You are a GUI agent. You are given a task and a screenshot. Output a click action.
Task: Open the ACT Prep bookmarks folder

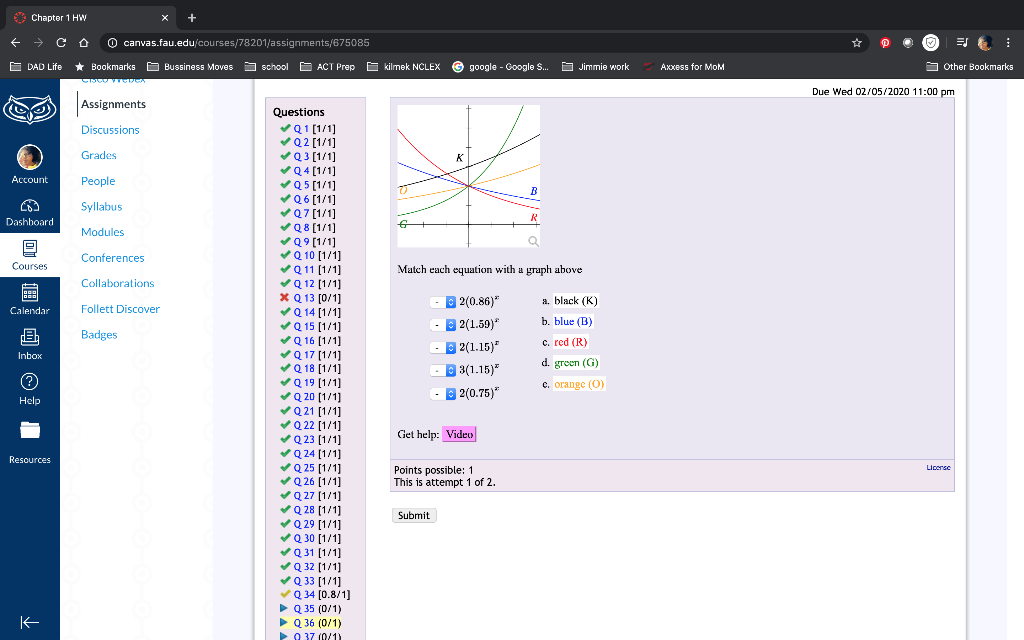tap(327, 67)
